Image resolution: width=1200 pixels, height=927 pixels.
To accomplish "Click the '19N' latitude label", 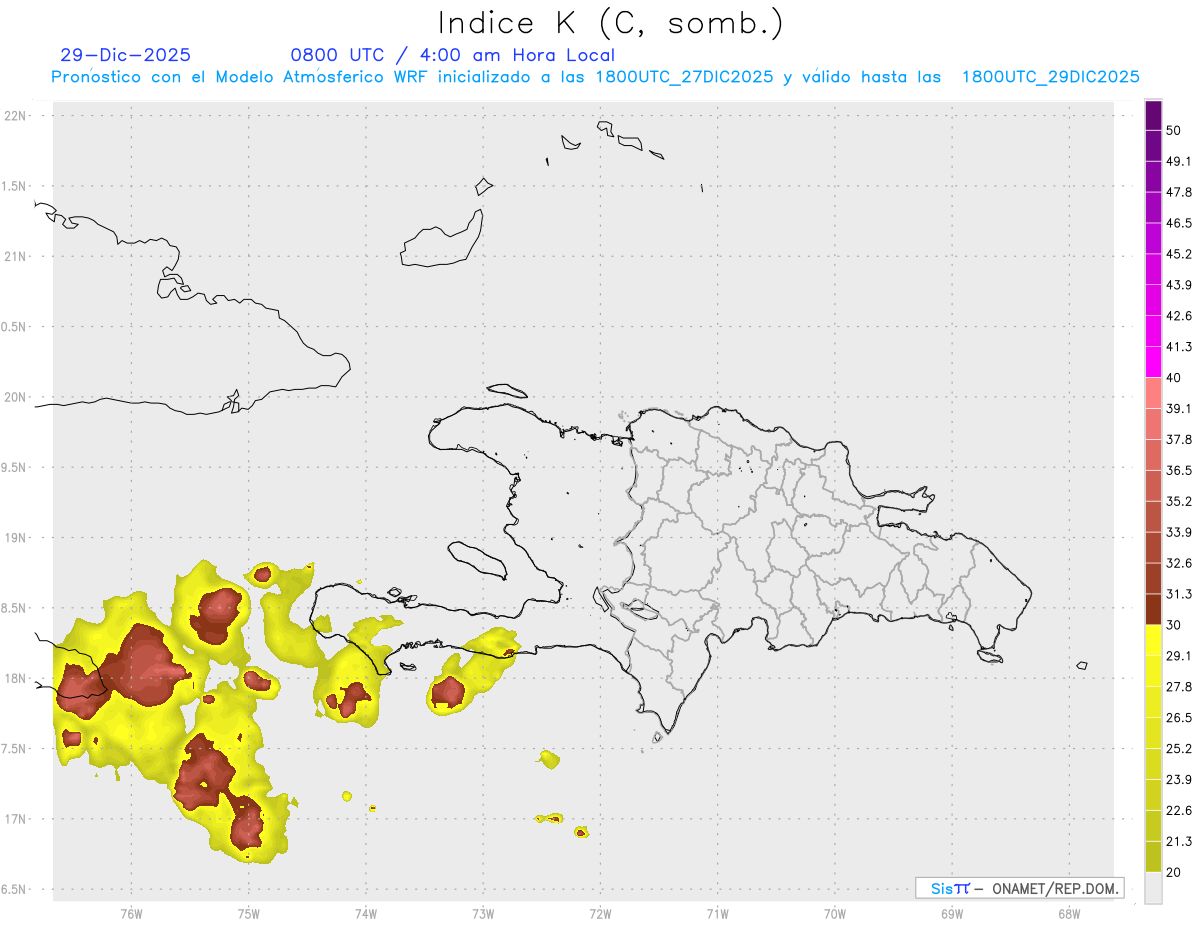I will point(15,538).
